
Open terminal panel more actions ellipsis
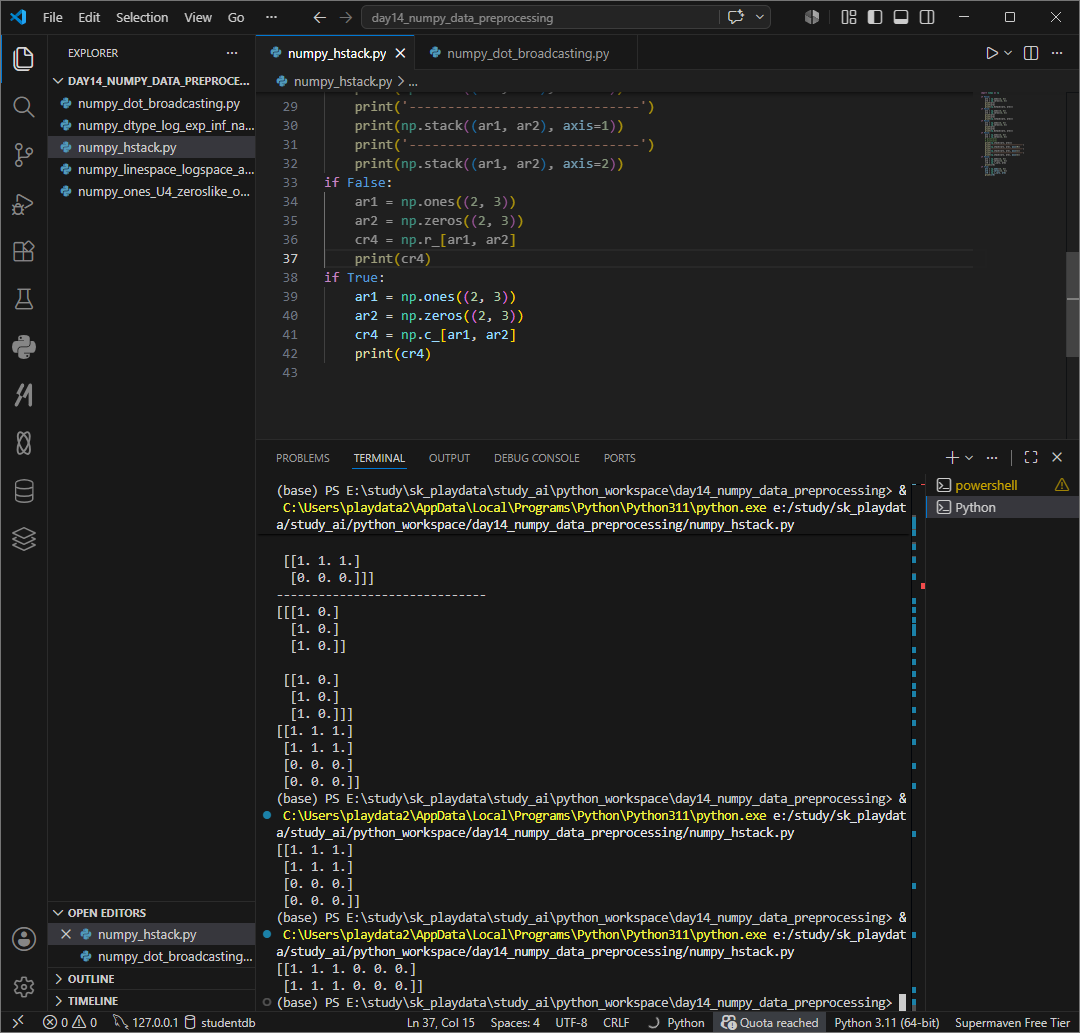coord(992,457)
